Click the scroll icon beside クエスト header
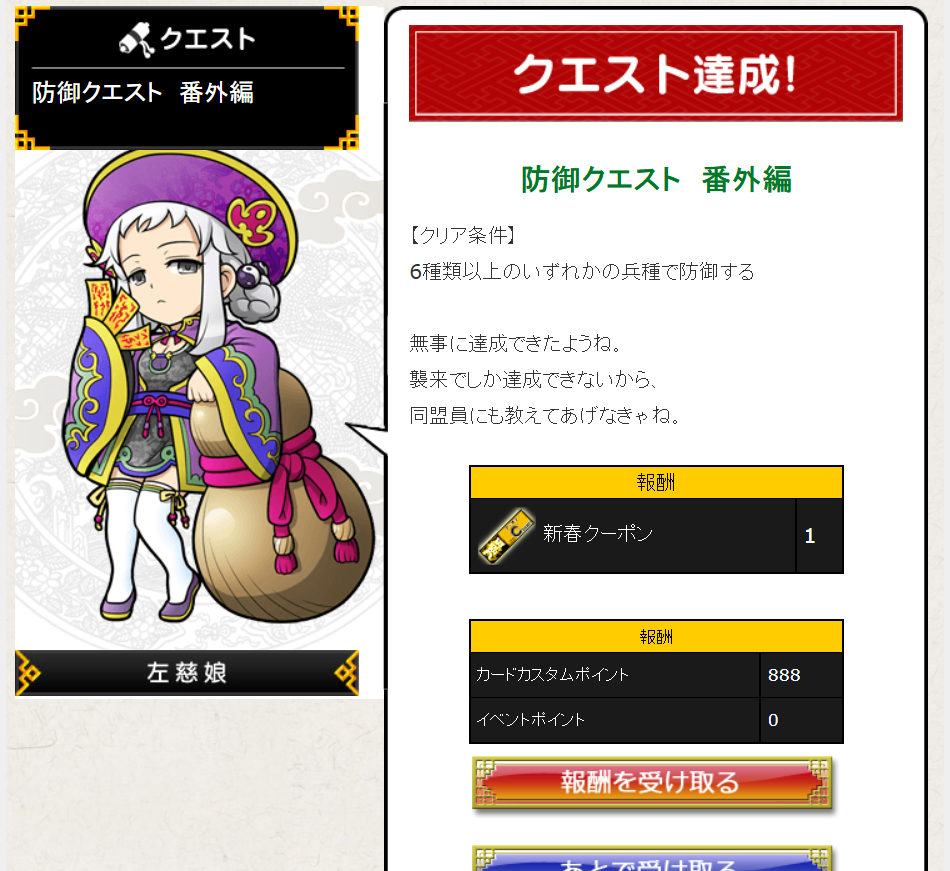Screen dimensions: 950x871 point(137,40)
